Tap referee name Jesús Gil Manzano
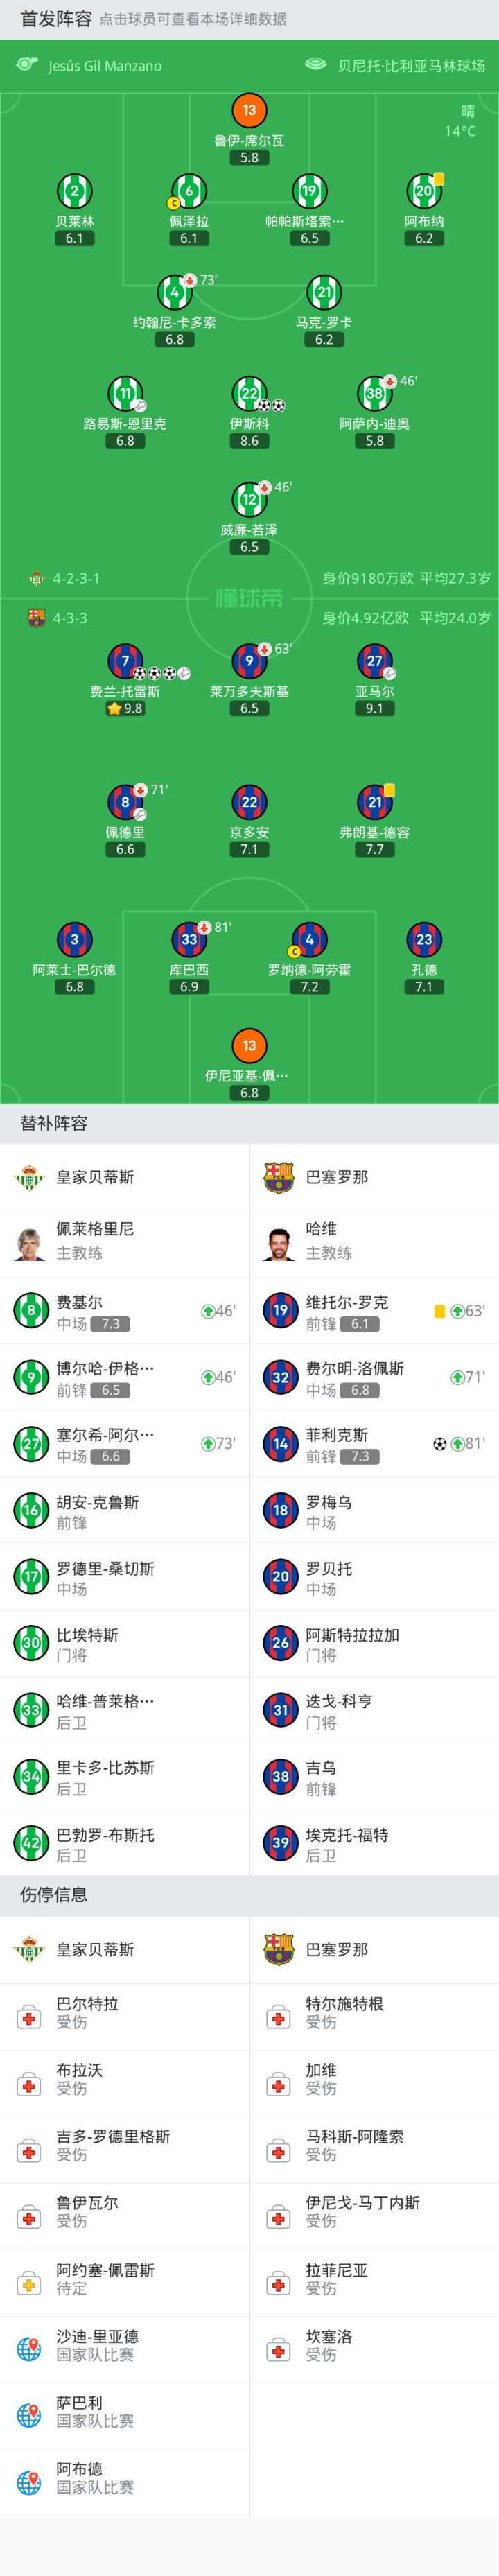Screen dimensions: 499x2576 (x=105, y=66)
